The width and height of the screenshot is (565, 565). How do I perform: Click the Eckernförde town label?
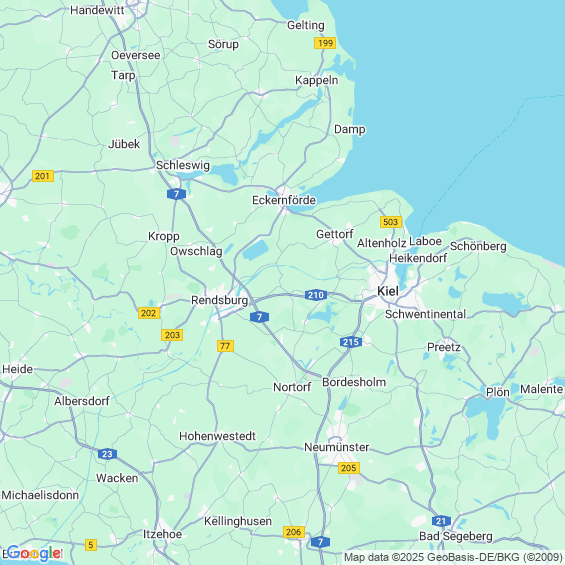pyautogui.click(x=284, y=200)
